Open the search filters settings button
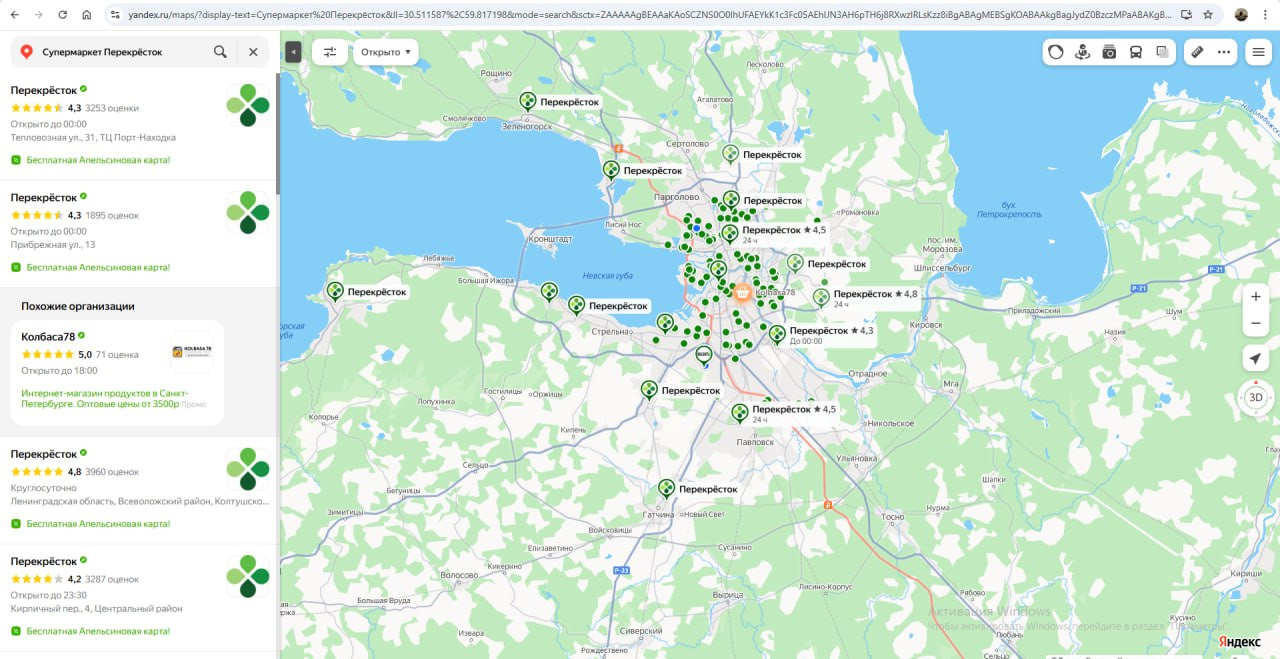1280x659 pixels. click(330, 52)
